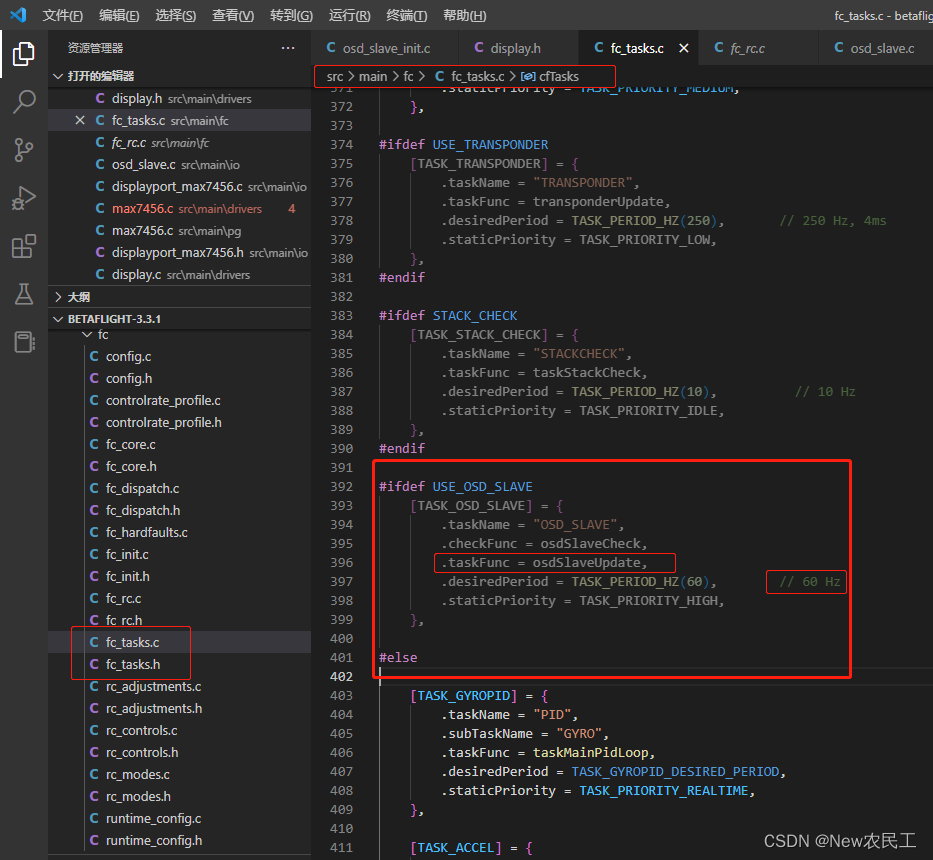Open display.c in open editors list
Screen dimensions: 933x860
coord(180,275)
